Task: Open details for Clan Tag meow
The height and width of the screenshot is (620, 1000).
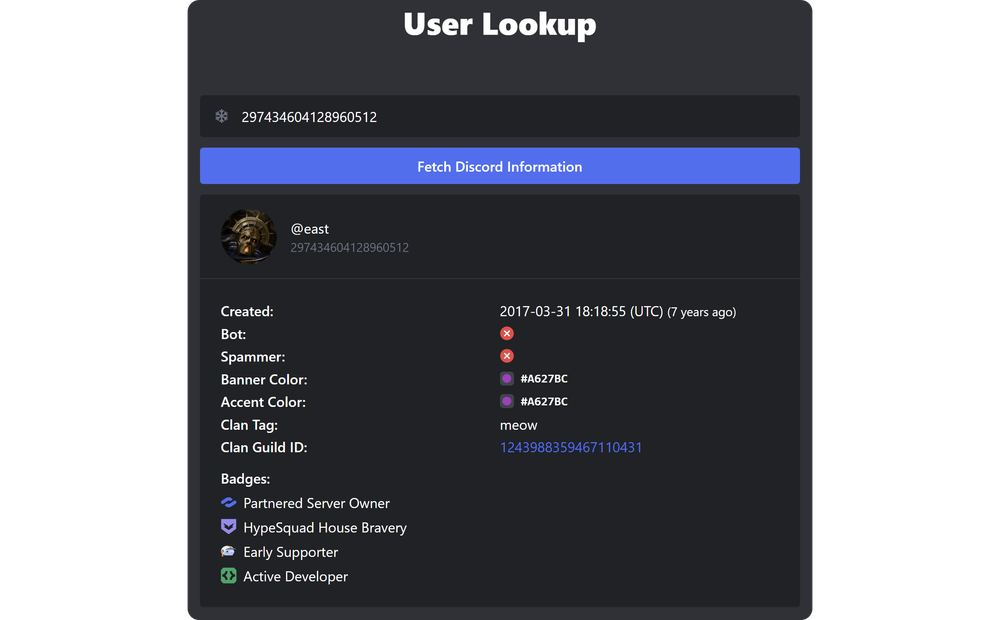Action: [x=518, y=425]
